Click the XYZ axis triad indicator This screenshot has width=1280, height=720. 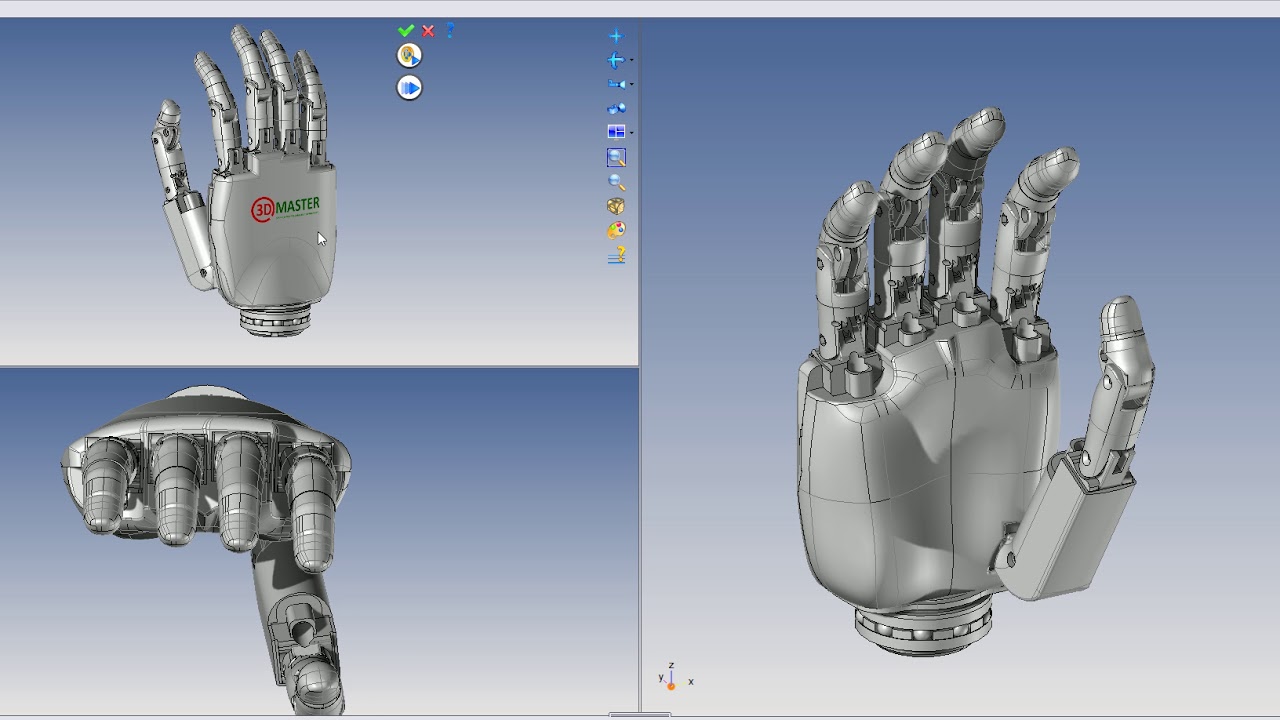(x=674, y=677)
